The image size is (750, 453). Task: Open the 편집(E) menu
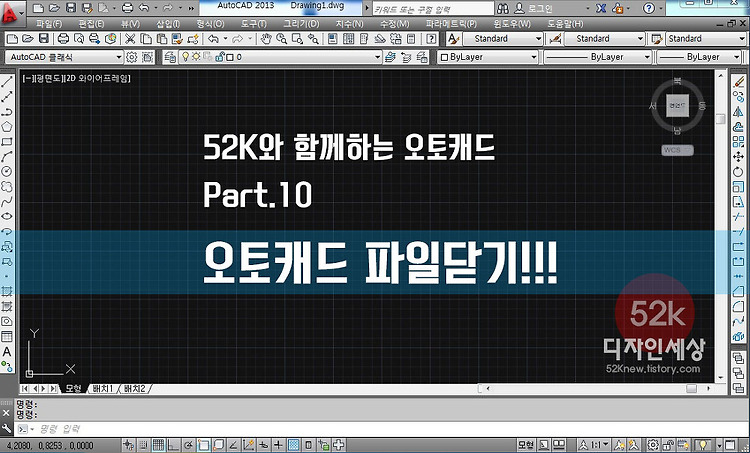[91, 23]
